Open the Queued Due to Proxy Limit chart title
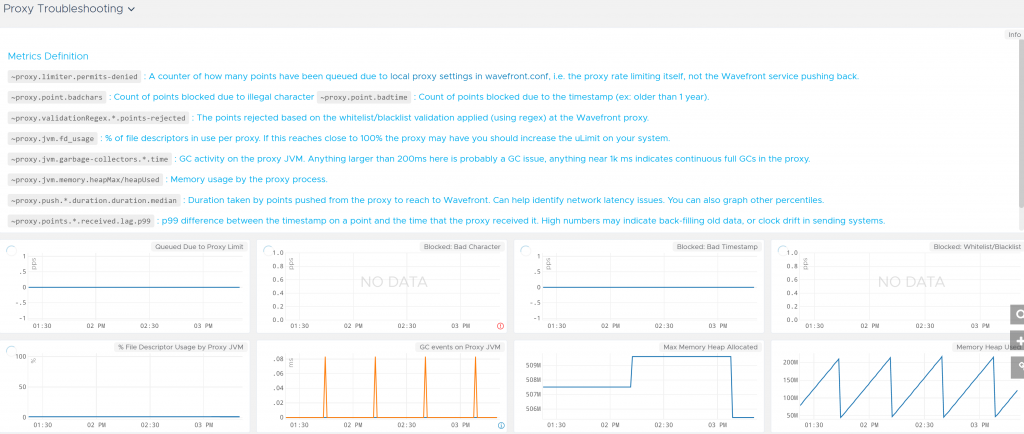 199,247
